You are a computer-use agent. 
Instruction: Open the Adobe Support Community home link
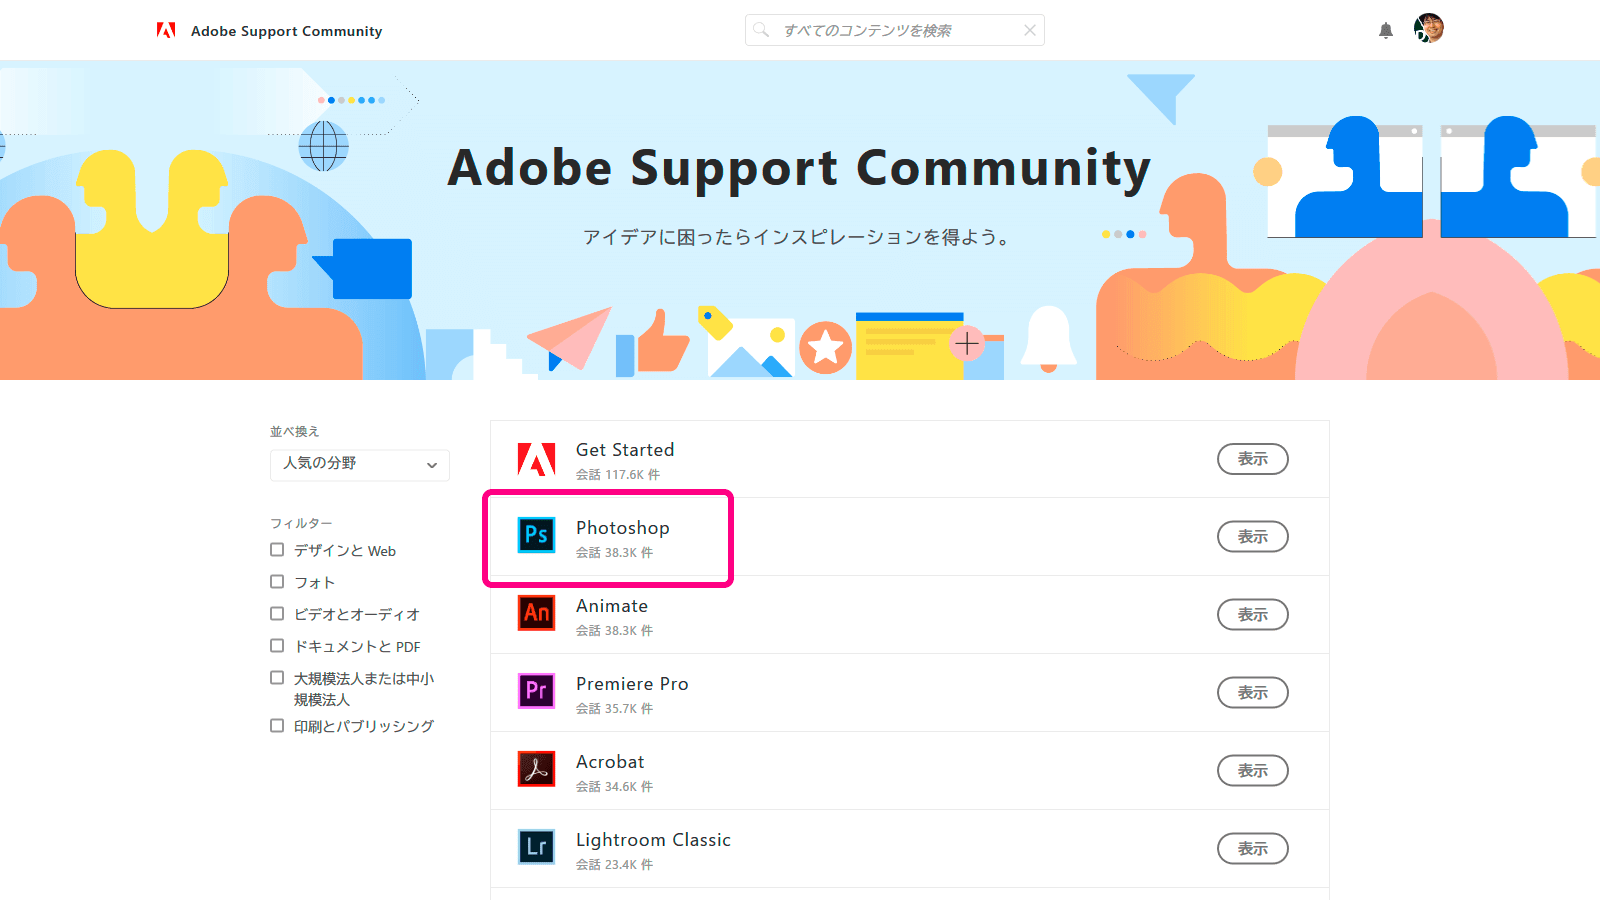(286, 31)
